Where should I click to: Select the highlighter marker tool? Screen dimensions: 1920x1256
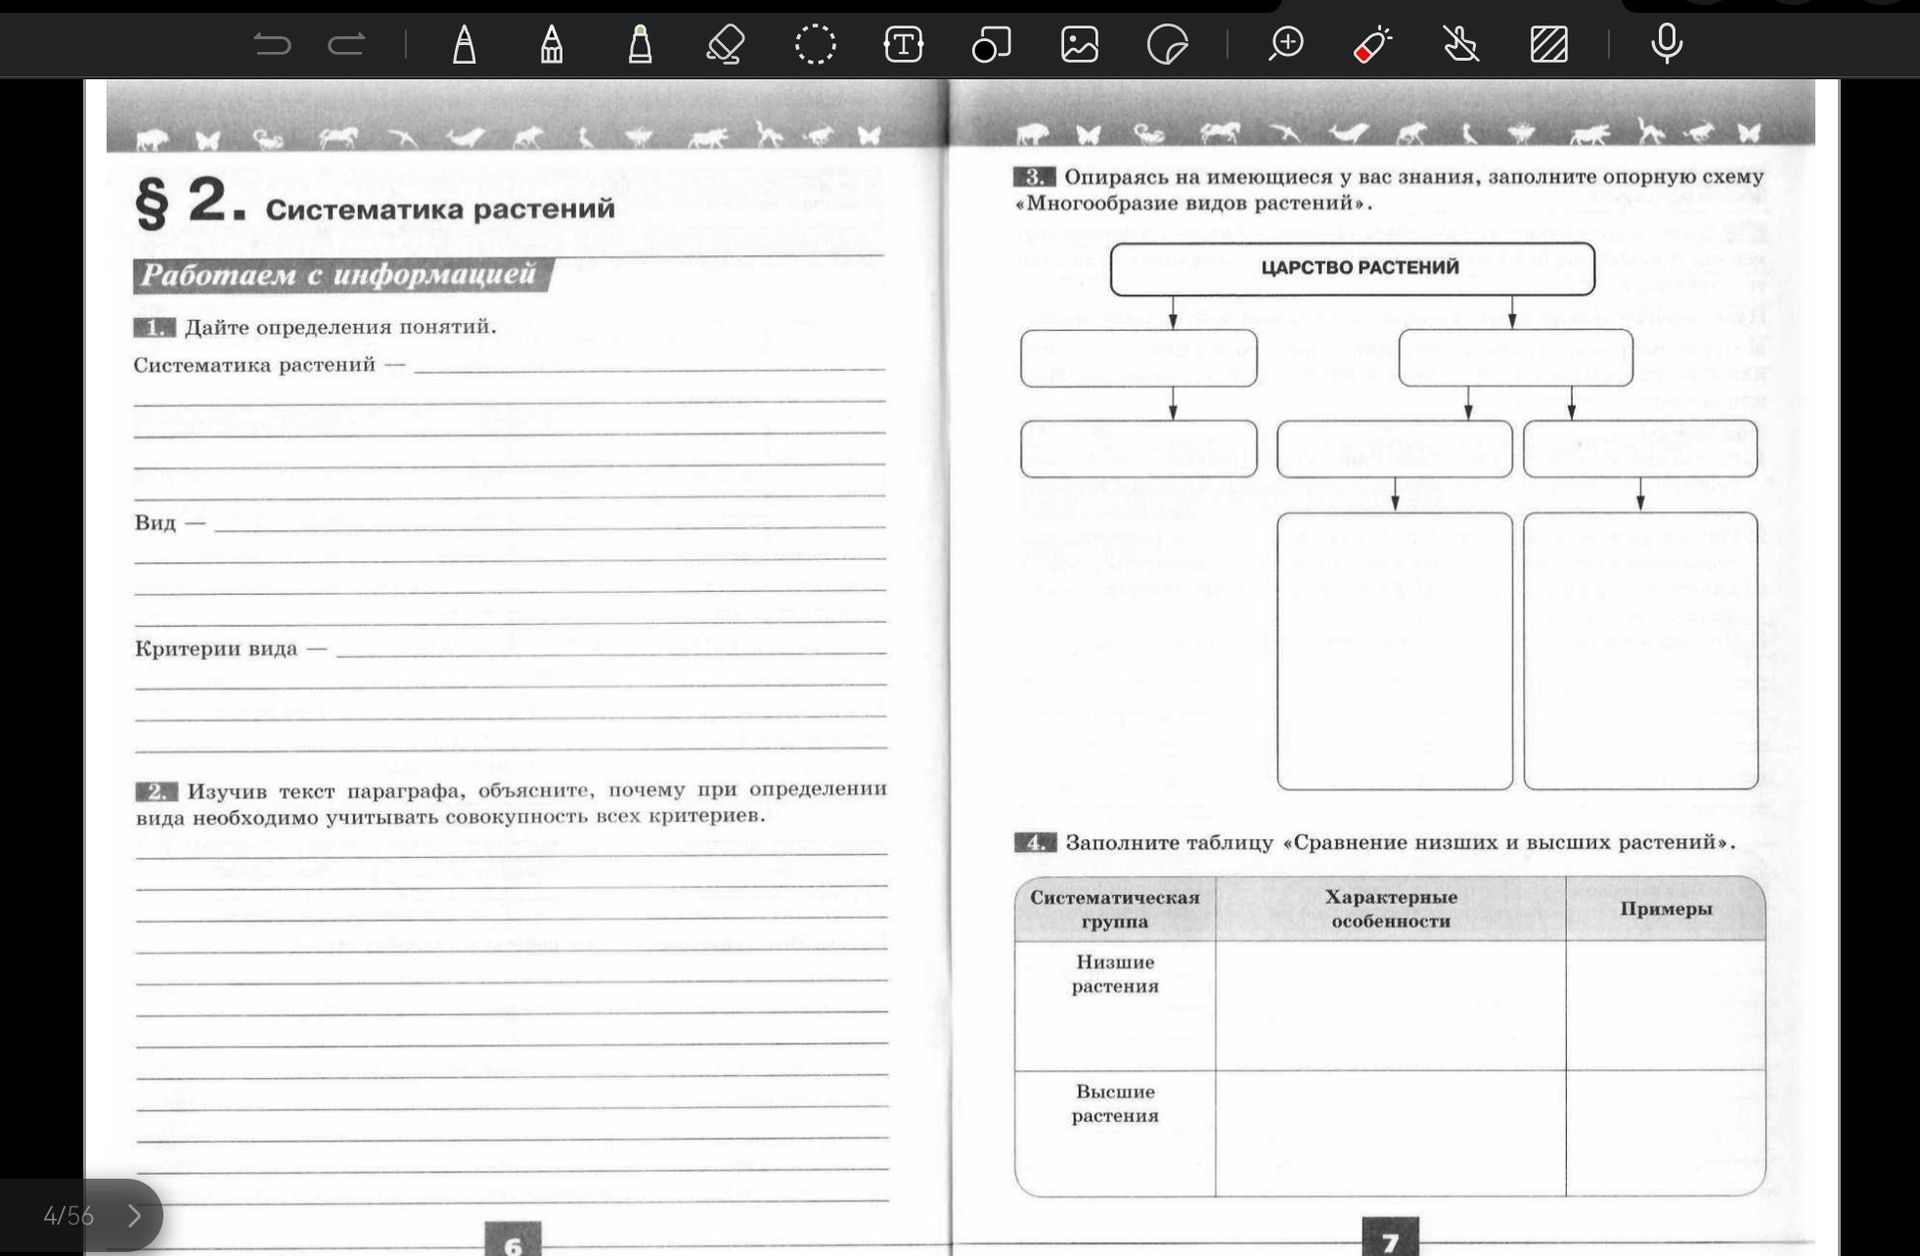[640, 44]
